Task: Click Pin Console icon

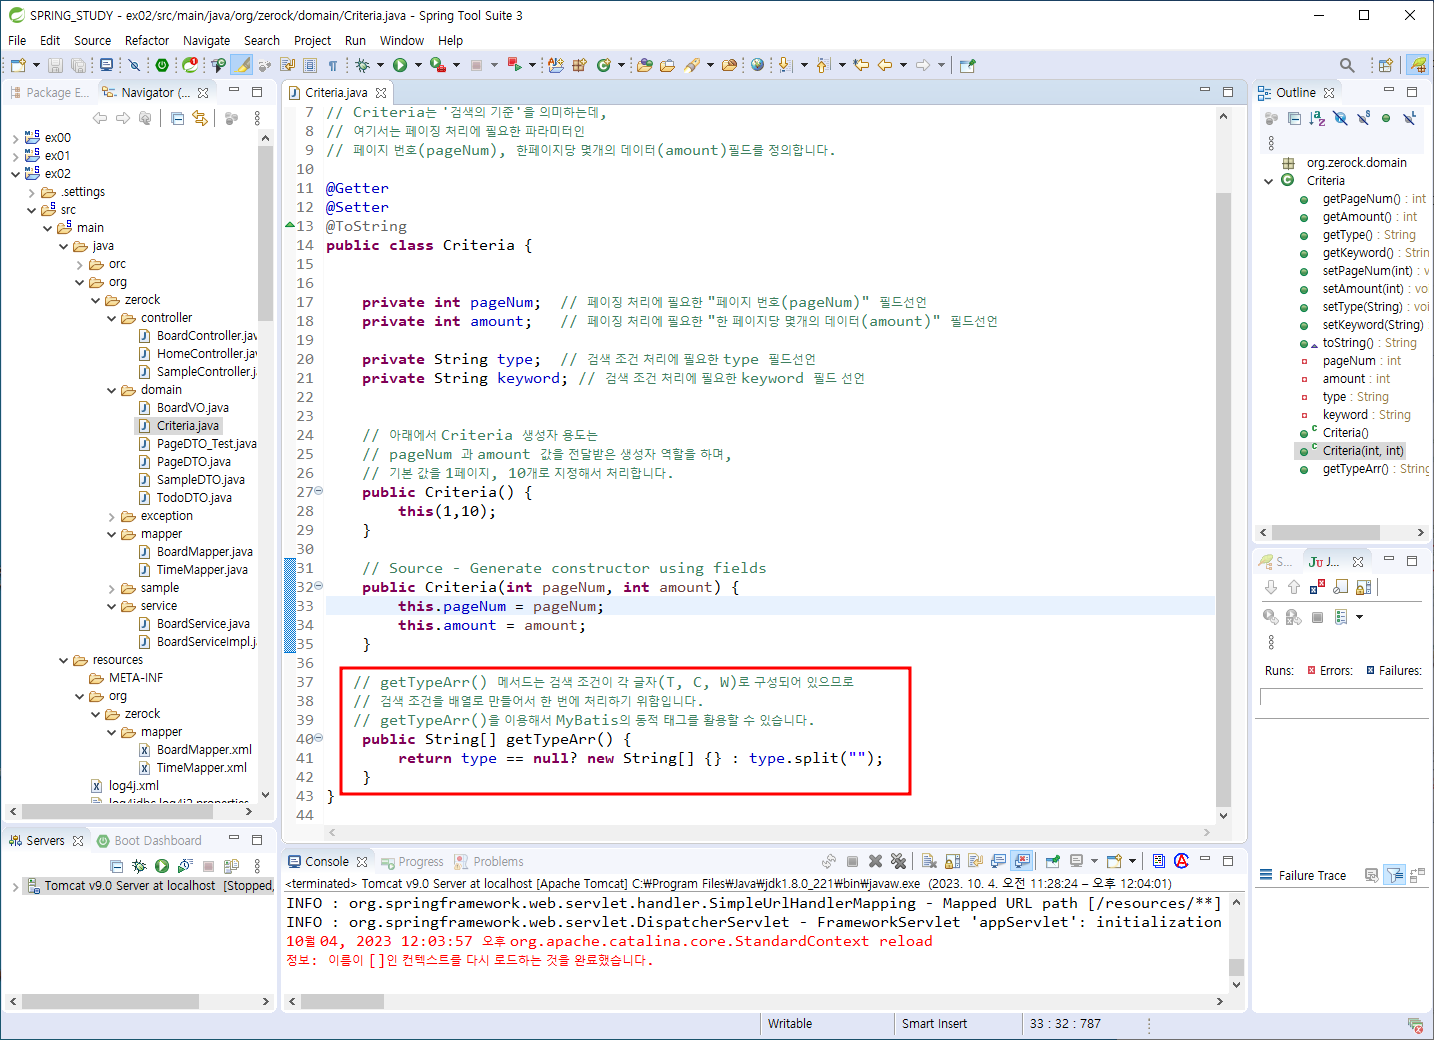Action: [x=1052, y=861]
